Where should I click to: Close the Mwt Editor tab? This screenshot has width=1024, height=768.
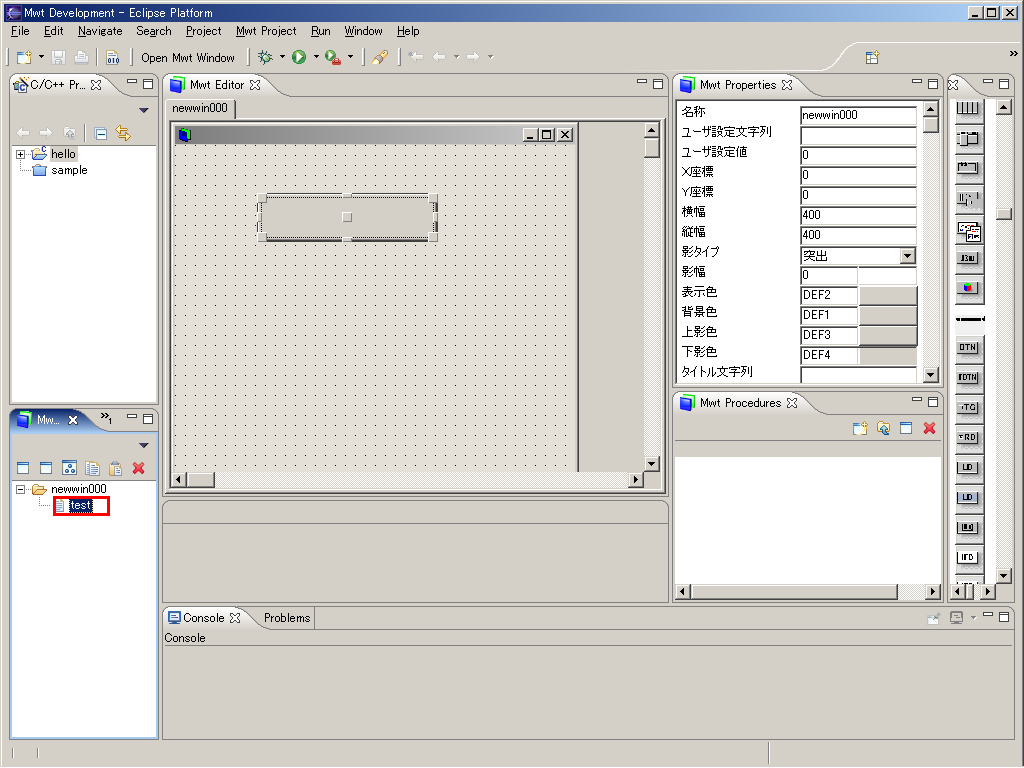click(255, 85)
